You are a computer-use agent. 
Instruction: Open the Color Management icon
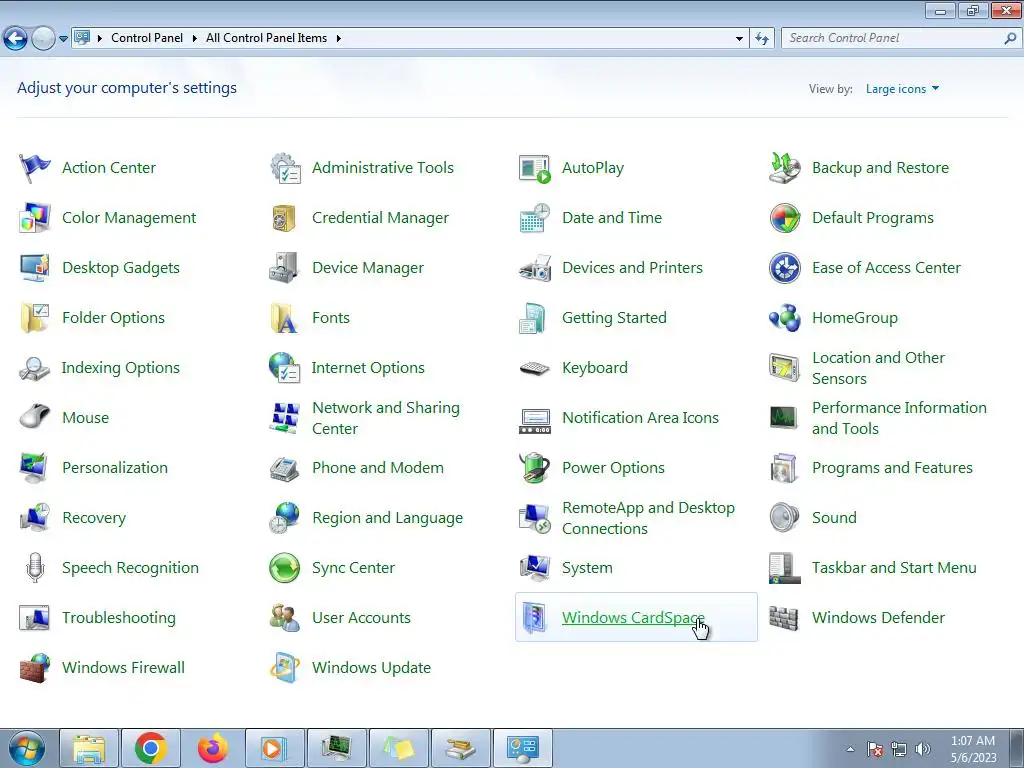(x=35, y=217)
